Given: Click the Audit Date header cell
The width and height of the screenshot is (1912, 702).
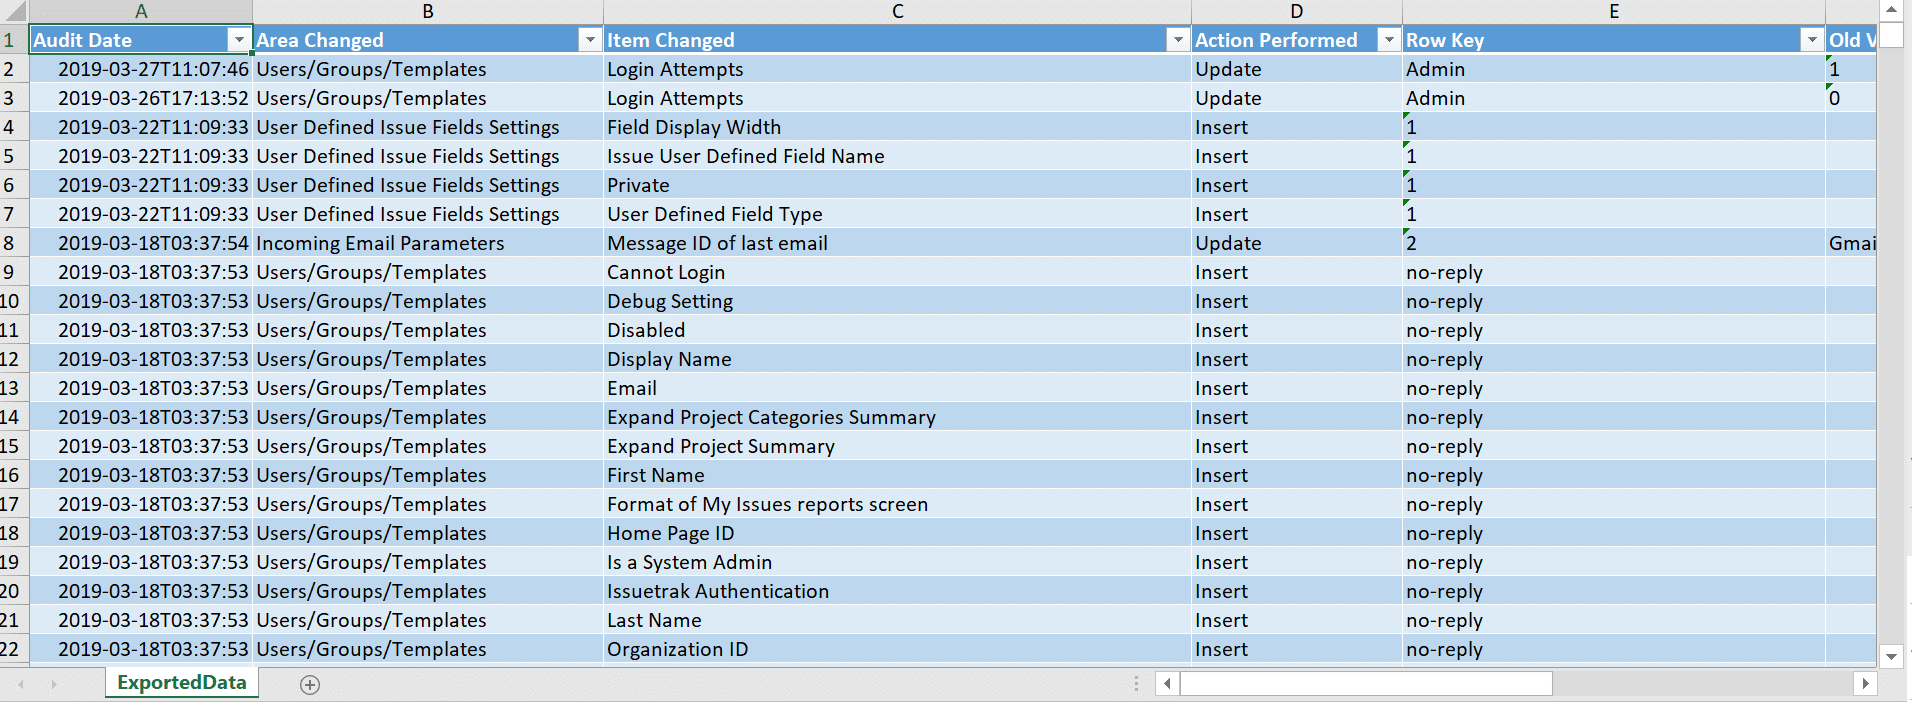Looking at the screenshot, I should pos(141,40).
